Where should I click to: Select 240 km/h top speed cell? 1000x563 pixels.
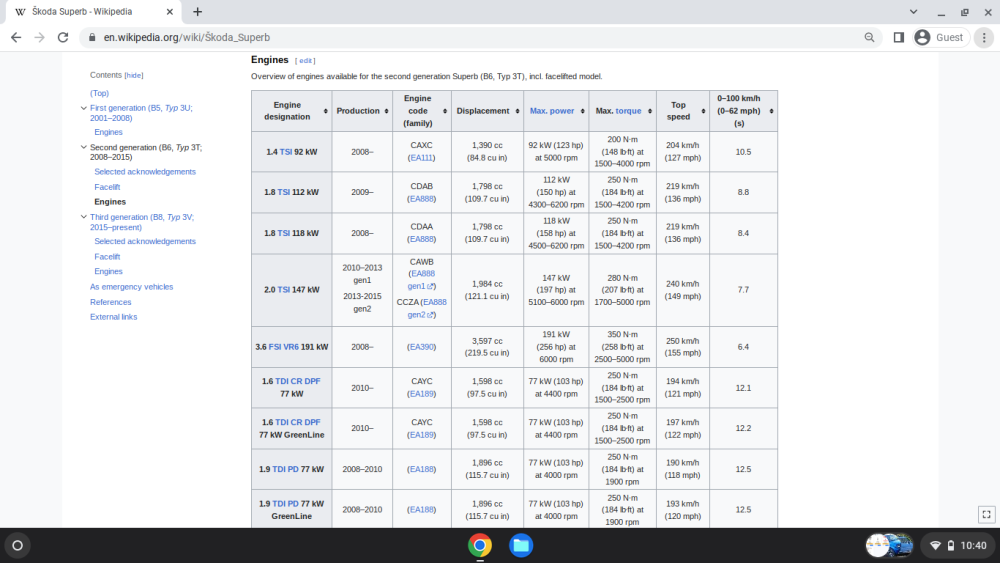pos(682,290)
